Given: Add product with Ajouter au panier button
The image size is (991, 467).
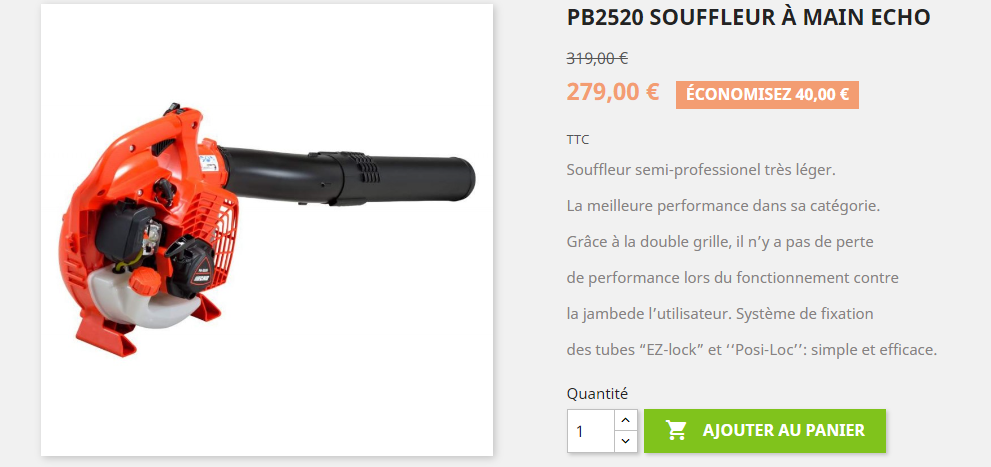Looking at the screenshot, I should tap(765, 431).
